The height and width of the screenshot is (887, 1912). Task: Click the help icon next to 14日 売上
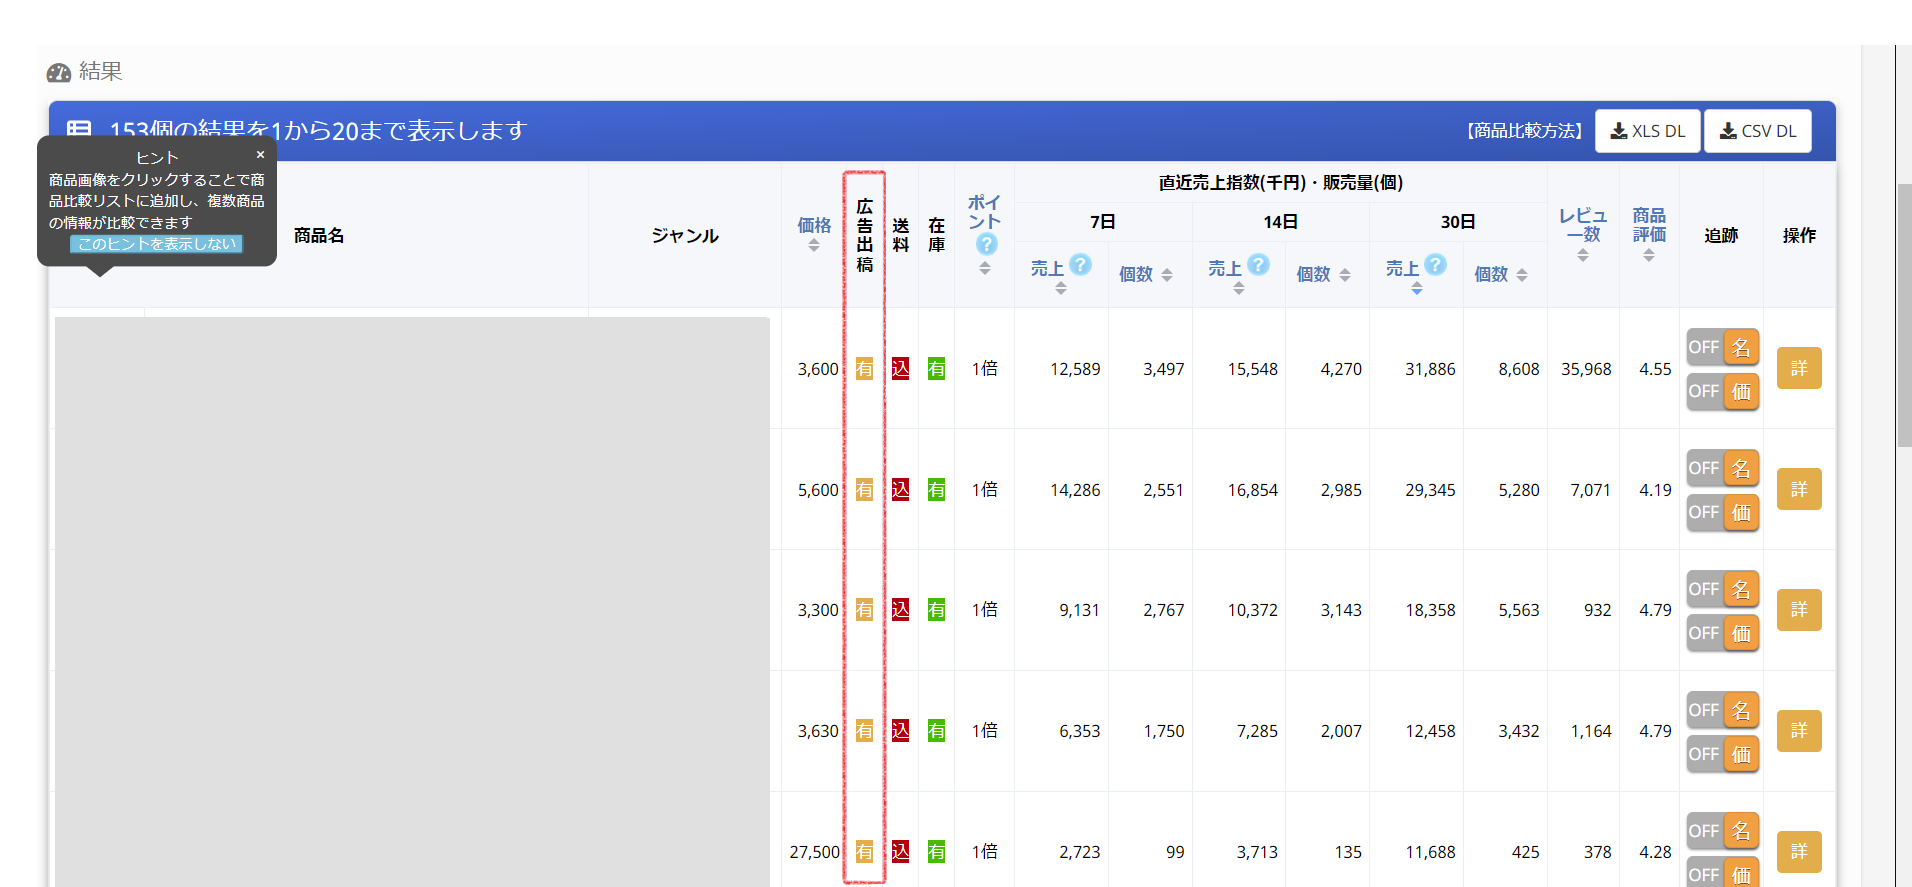1258,264
